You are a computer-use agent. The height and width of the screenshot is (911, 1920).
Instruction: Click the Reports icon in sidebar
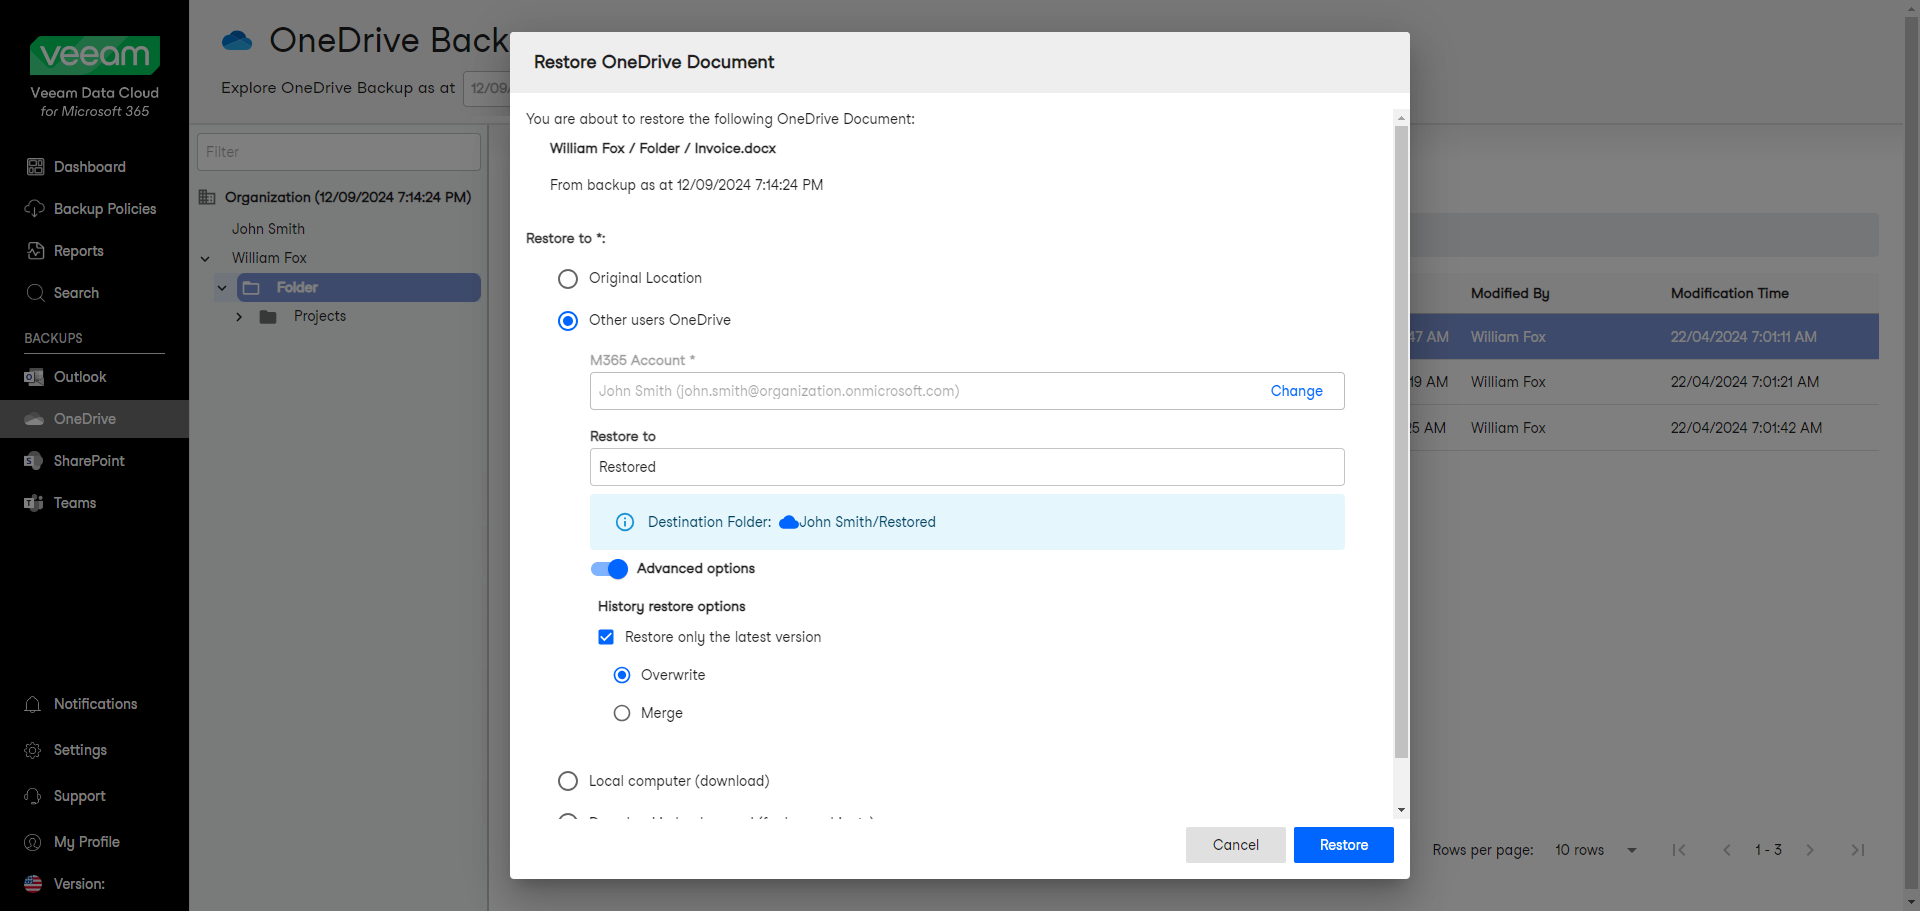click(x=35, y=251)
